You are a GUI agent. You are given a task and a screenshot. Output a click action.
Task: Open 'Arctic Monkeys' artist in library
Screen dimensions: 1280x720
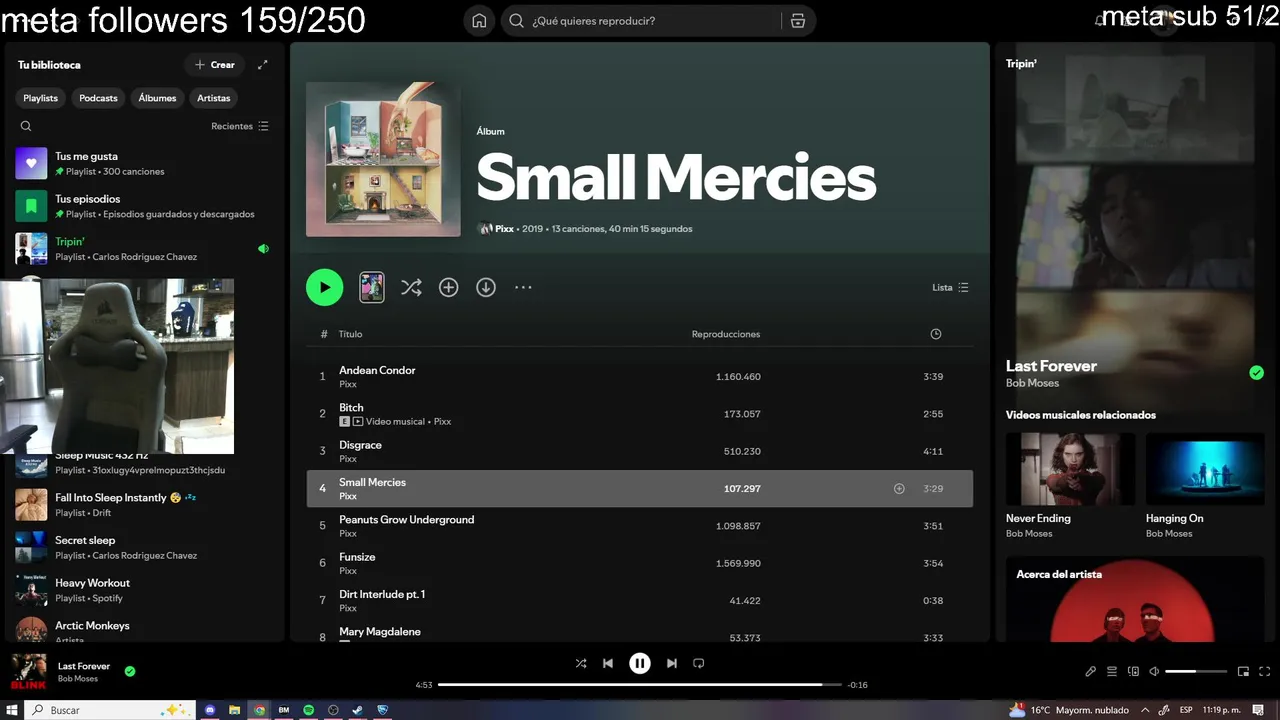click(x=142, y=629)
